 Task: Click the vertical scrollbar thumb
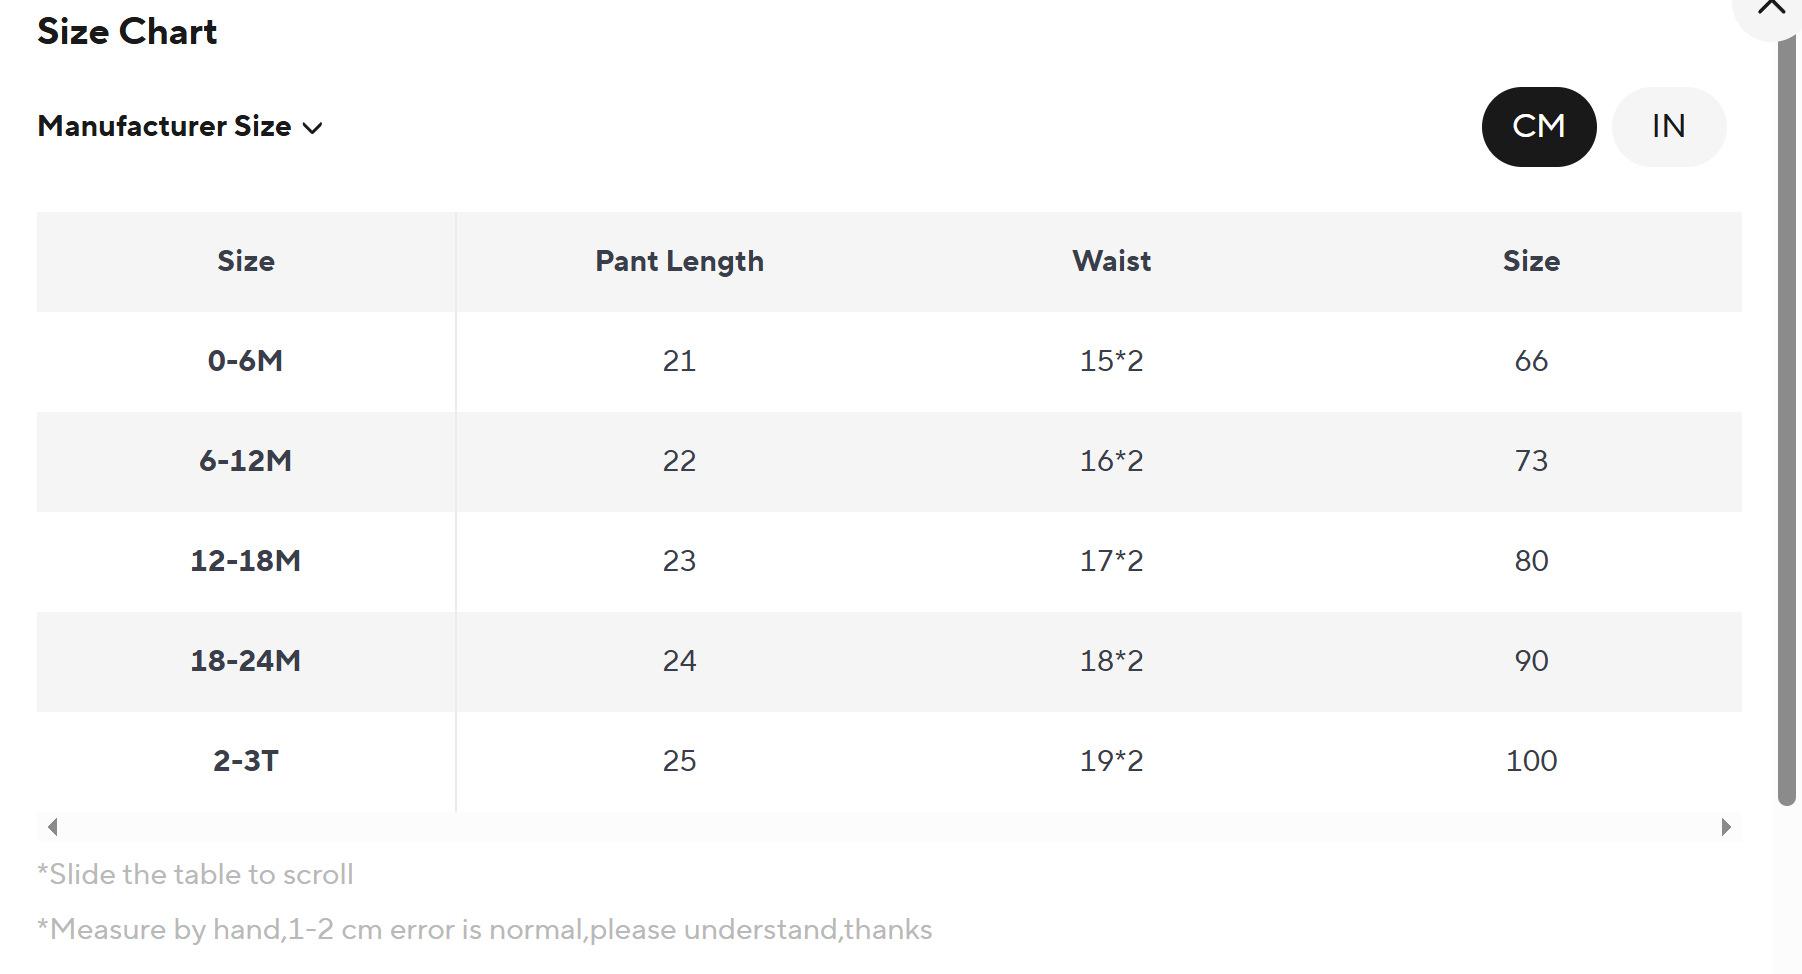coord(1787,420)
